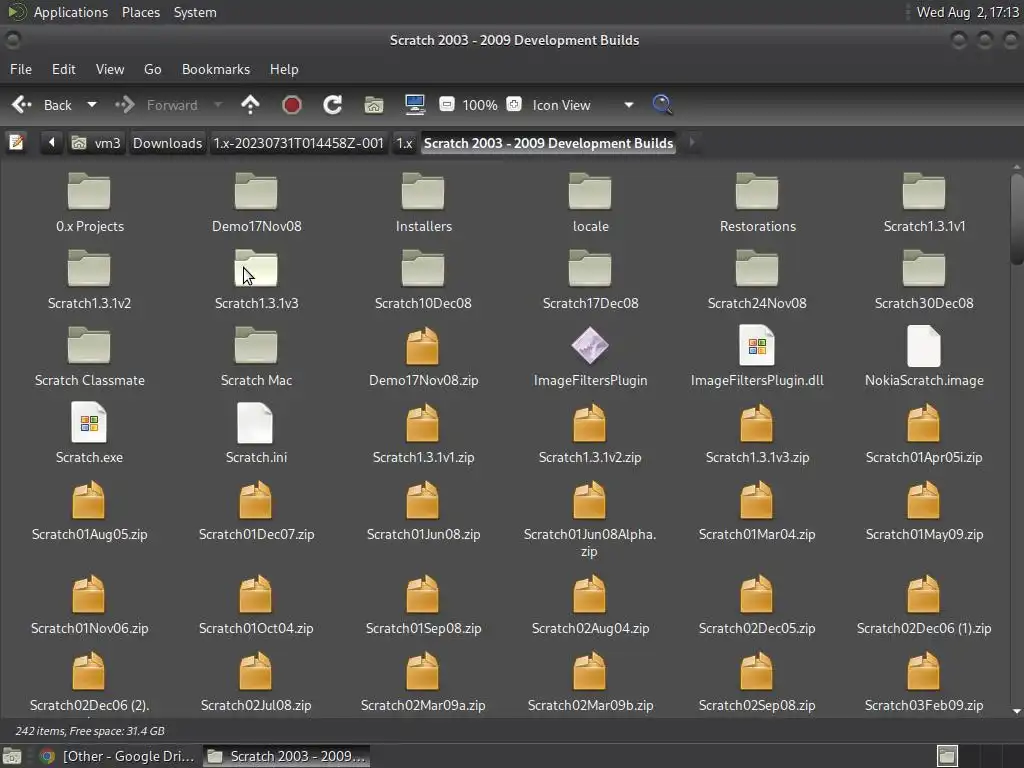
Task: Click the Scratch10Dec08 folder name
Action: [423, 303]
